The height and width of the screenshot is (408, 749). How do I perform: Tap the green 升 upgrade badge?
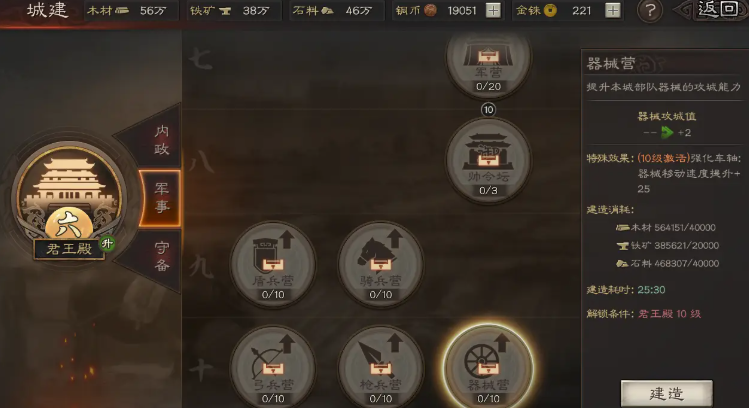(x=107, y=244)
